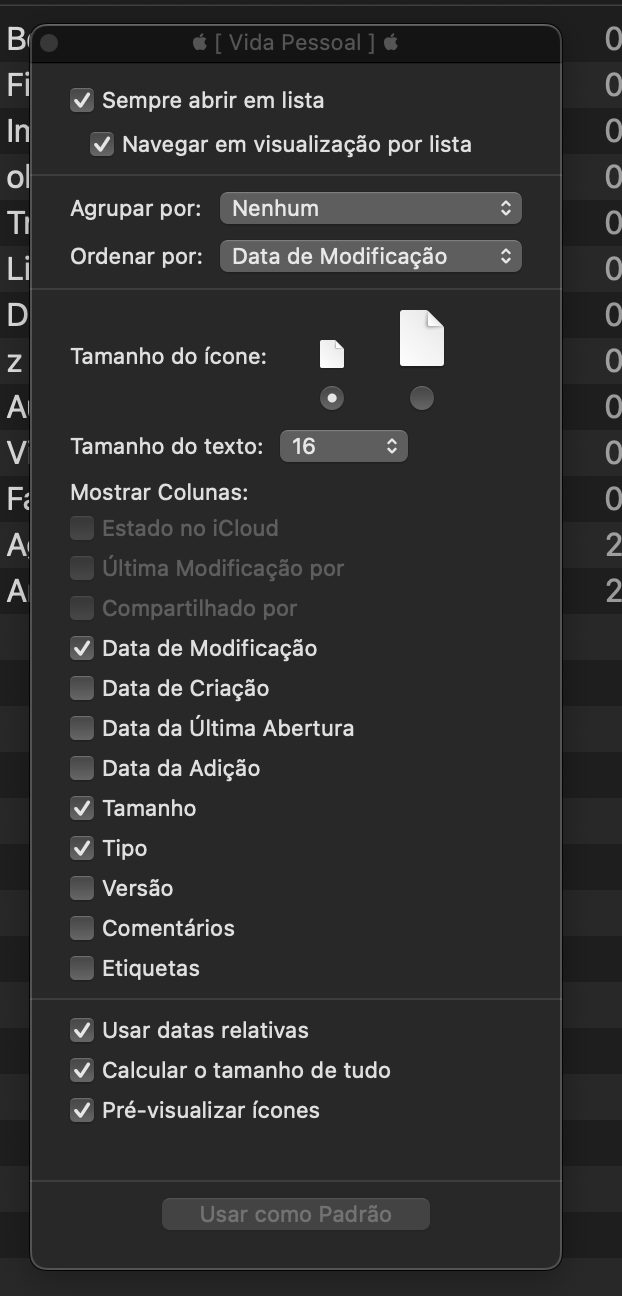Enable the Data da Adição column

pyautogui.click(x=82, y=768)
